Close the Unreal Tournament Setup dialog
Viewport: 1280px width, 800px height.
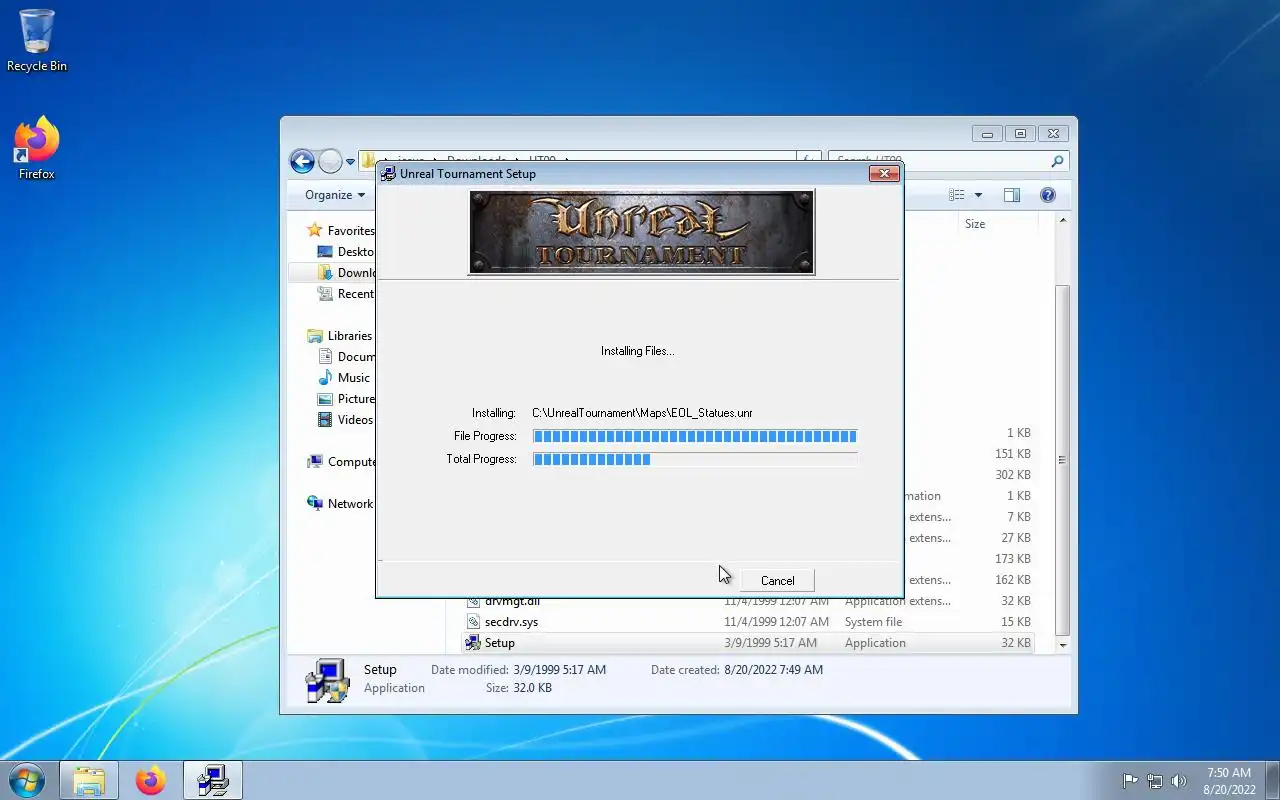pyautogui.click(x=883, y=174)
